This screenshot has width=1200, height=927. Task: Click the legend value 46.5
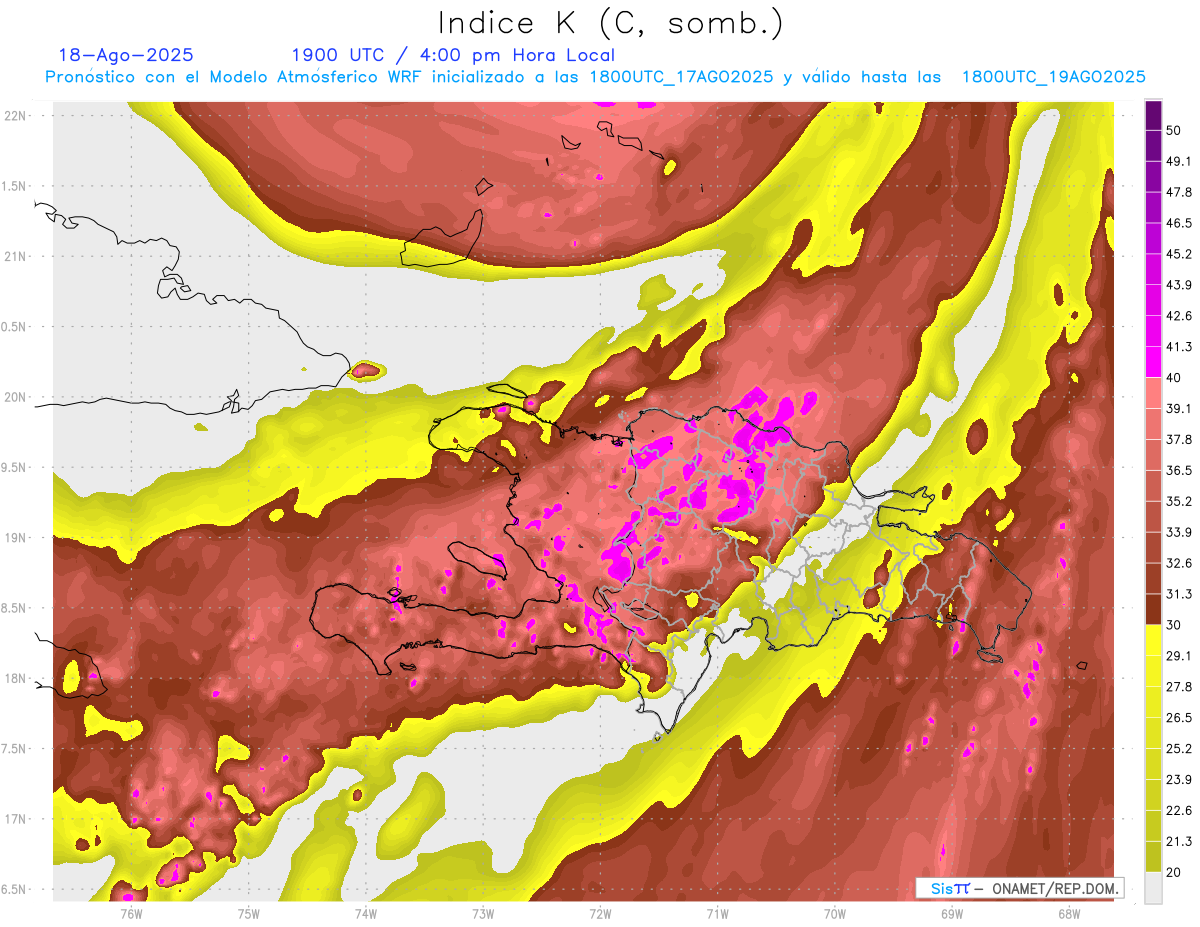point(1178,223)
